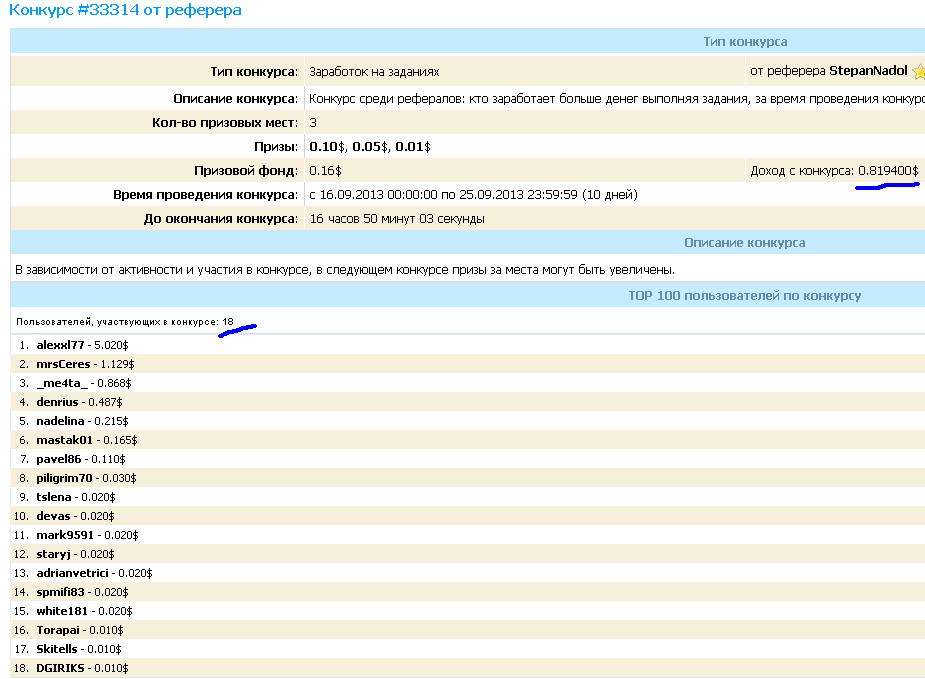Viewport: 925px width, 679px height.
Task: Select prize fund value '0.16$'
Action: 325,170
